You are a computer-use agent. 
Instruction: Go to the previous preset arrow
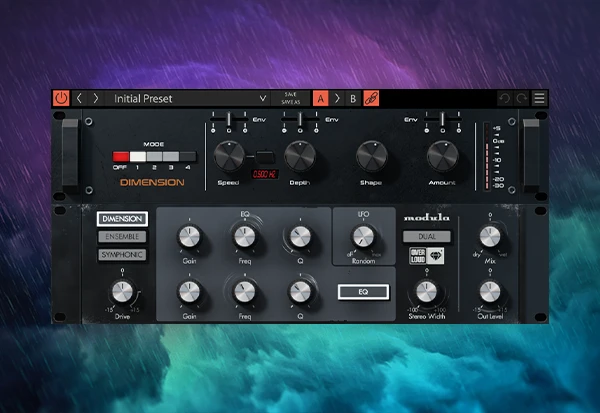tap(79, 98)
